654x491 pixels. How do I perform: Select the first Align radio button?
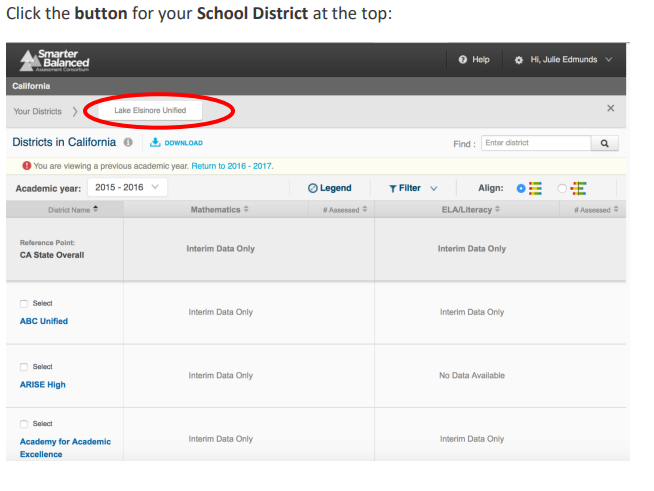pyautogui.click(x=521, y=189)
